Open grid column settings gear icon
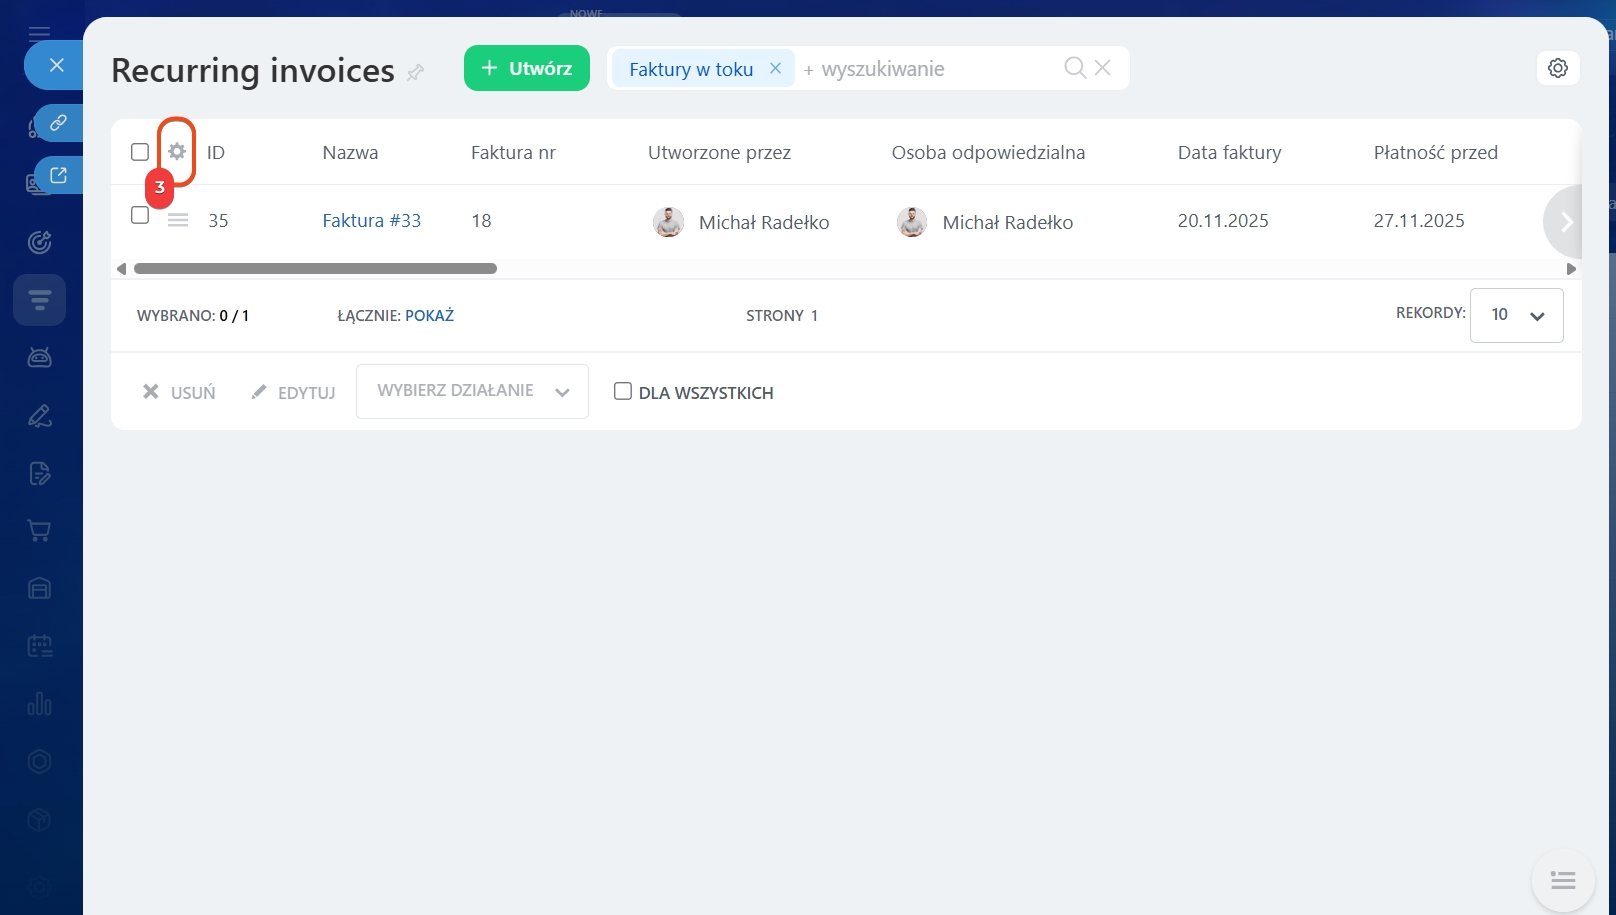This screenshot has height=915, width=1616. pyautogui.click(x=177, y=152)
